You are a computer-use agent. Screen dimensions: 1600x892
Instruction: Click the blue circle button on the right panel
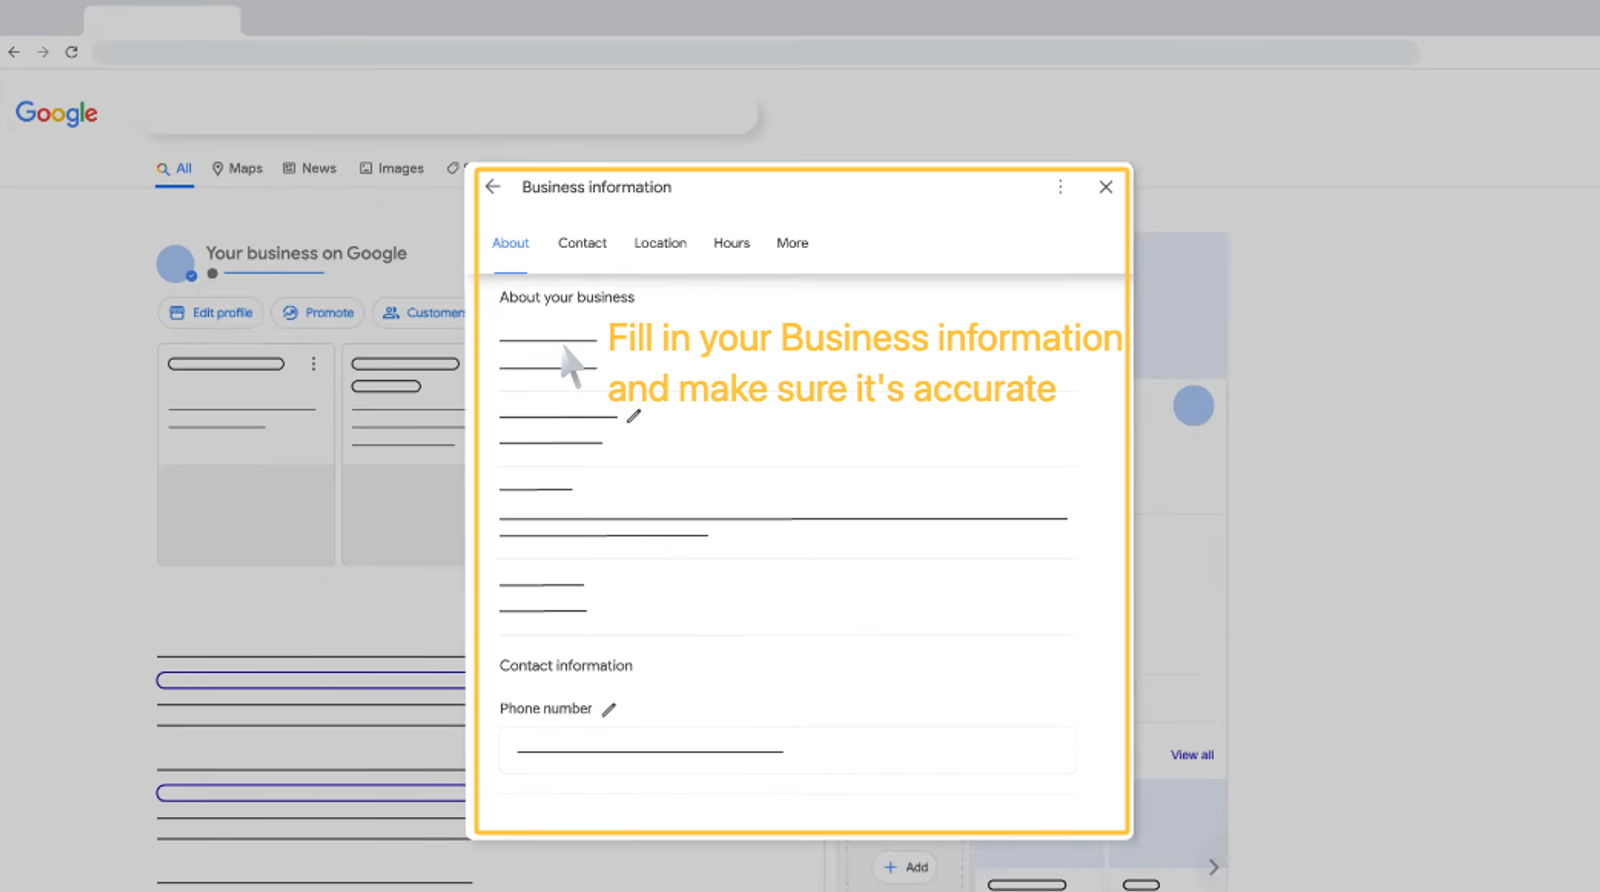point(1193,406)
